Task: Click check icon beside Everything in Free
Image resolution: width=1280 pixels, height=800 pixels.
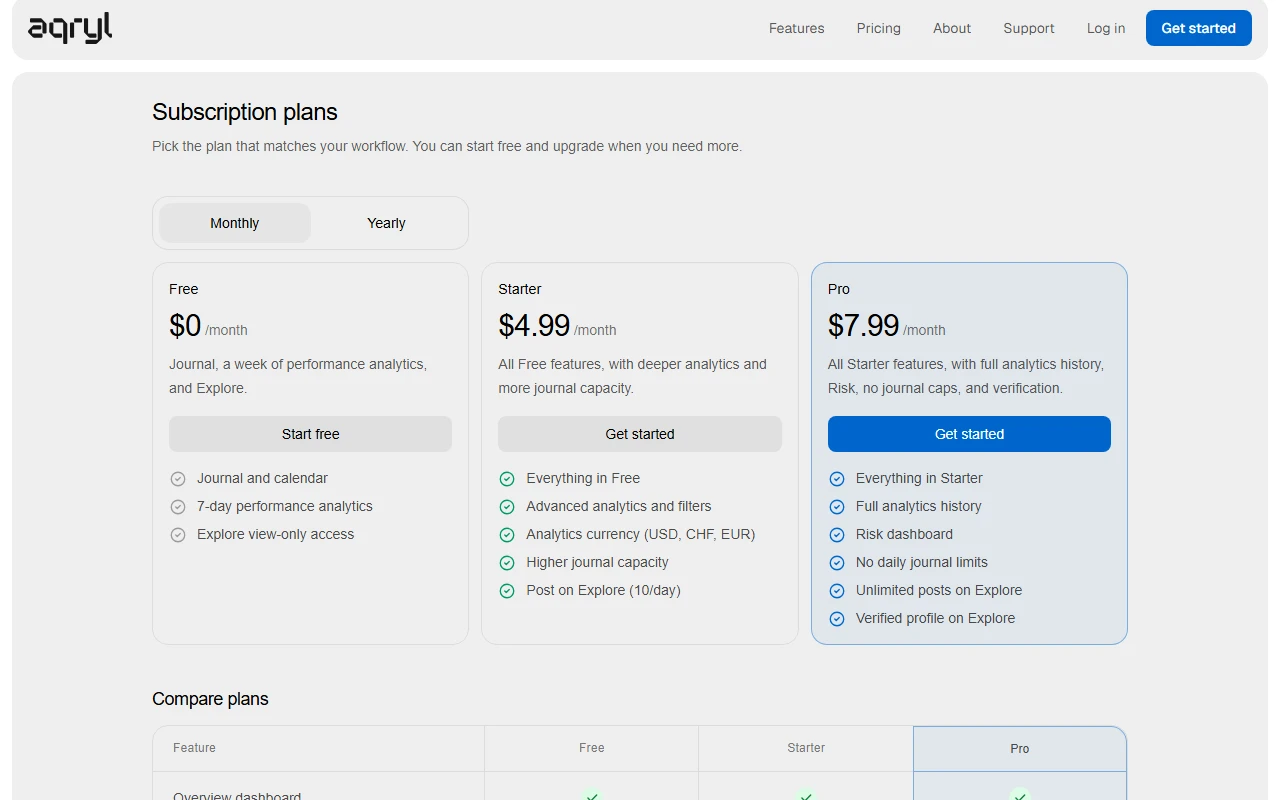Action: click(507, 479)
